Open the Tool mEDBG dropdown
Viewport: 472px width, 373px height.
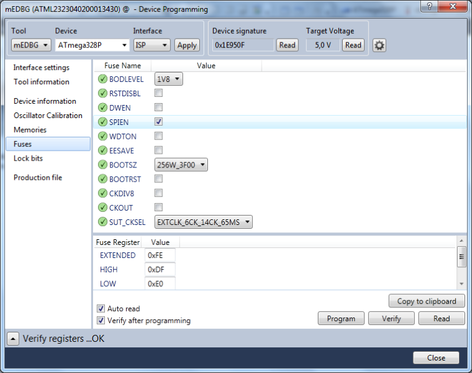[31, 45]
